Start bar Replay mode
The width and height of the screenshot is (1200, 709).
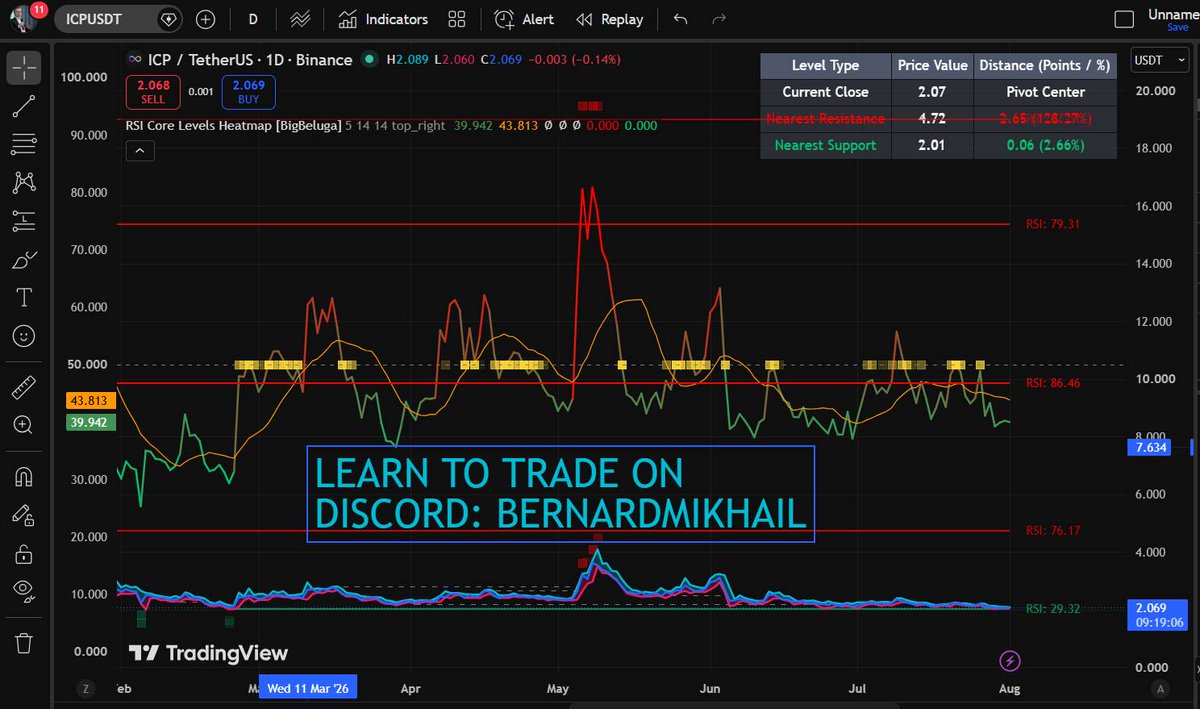610,19
